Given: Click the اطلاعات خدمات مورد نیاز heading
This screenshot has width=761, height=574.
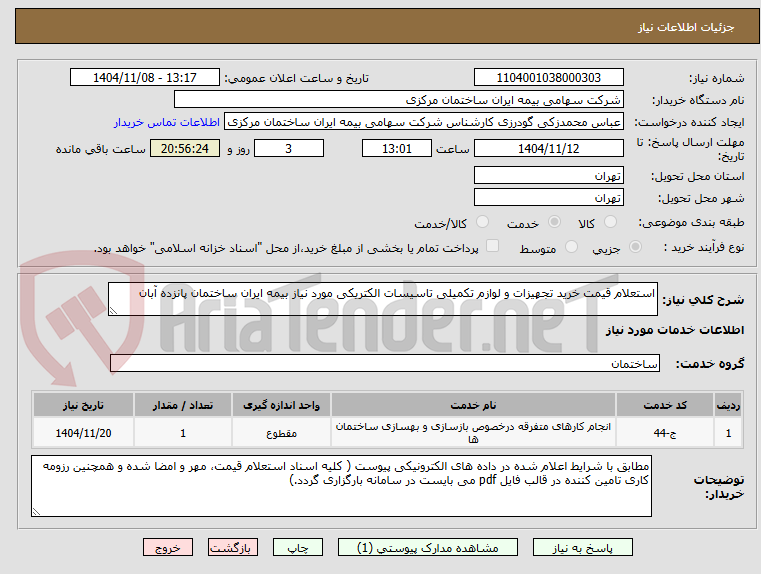Looking at the screenshot, I should point(675,330).
